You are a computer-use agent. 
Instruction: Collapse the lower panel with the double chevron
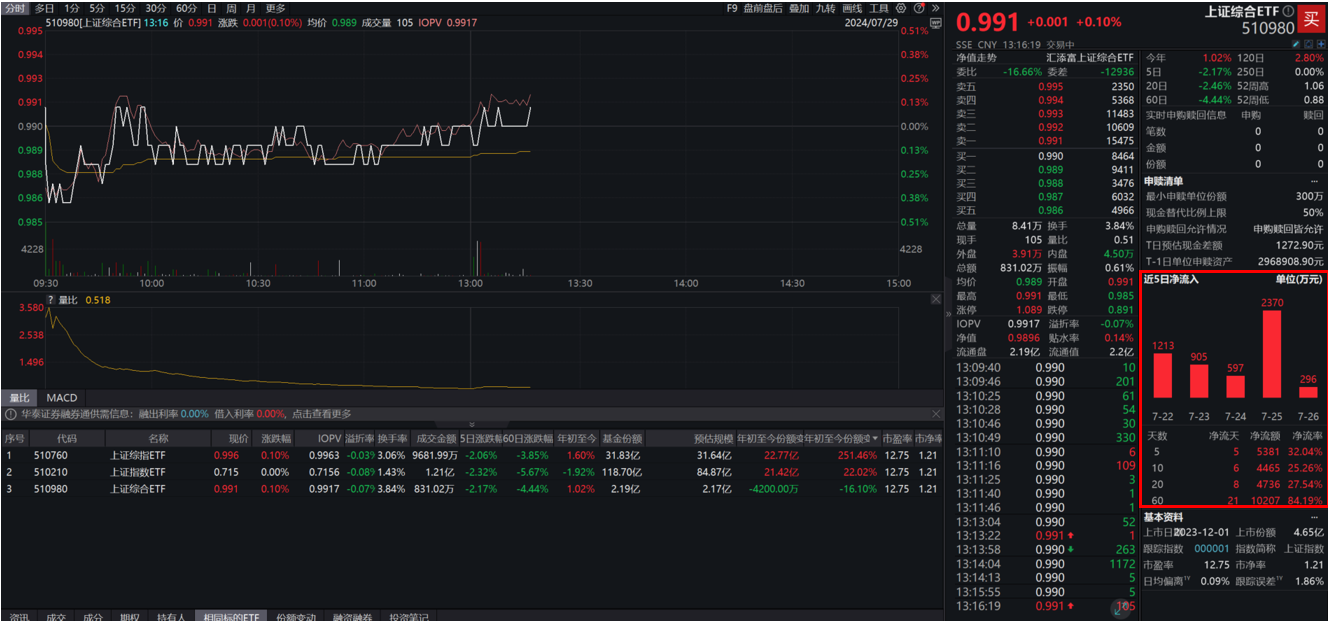click(472, 424)
